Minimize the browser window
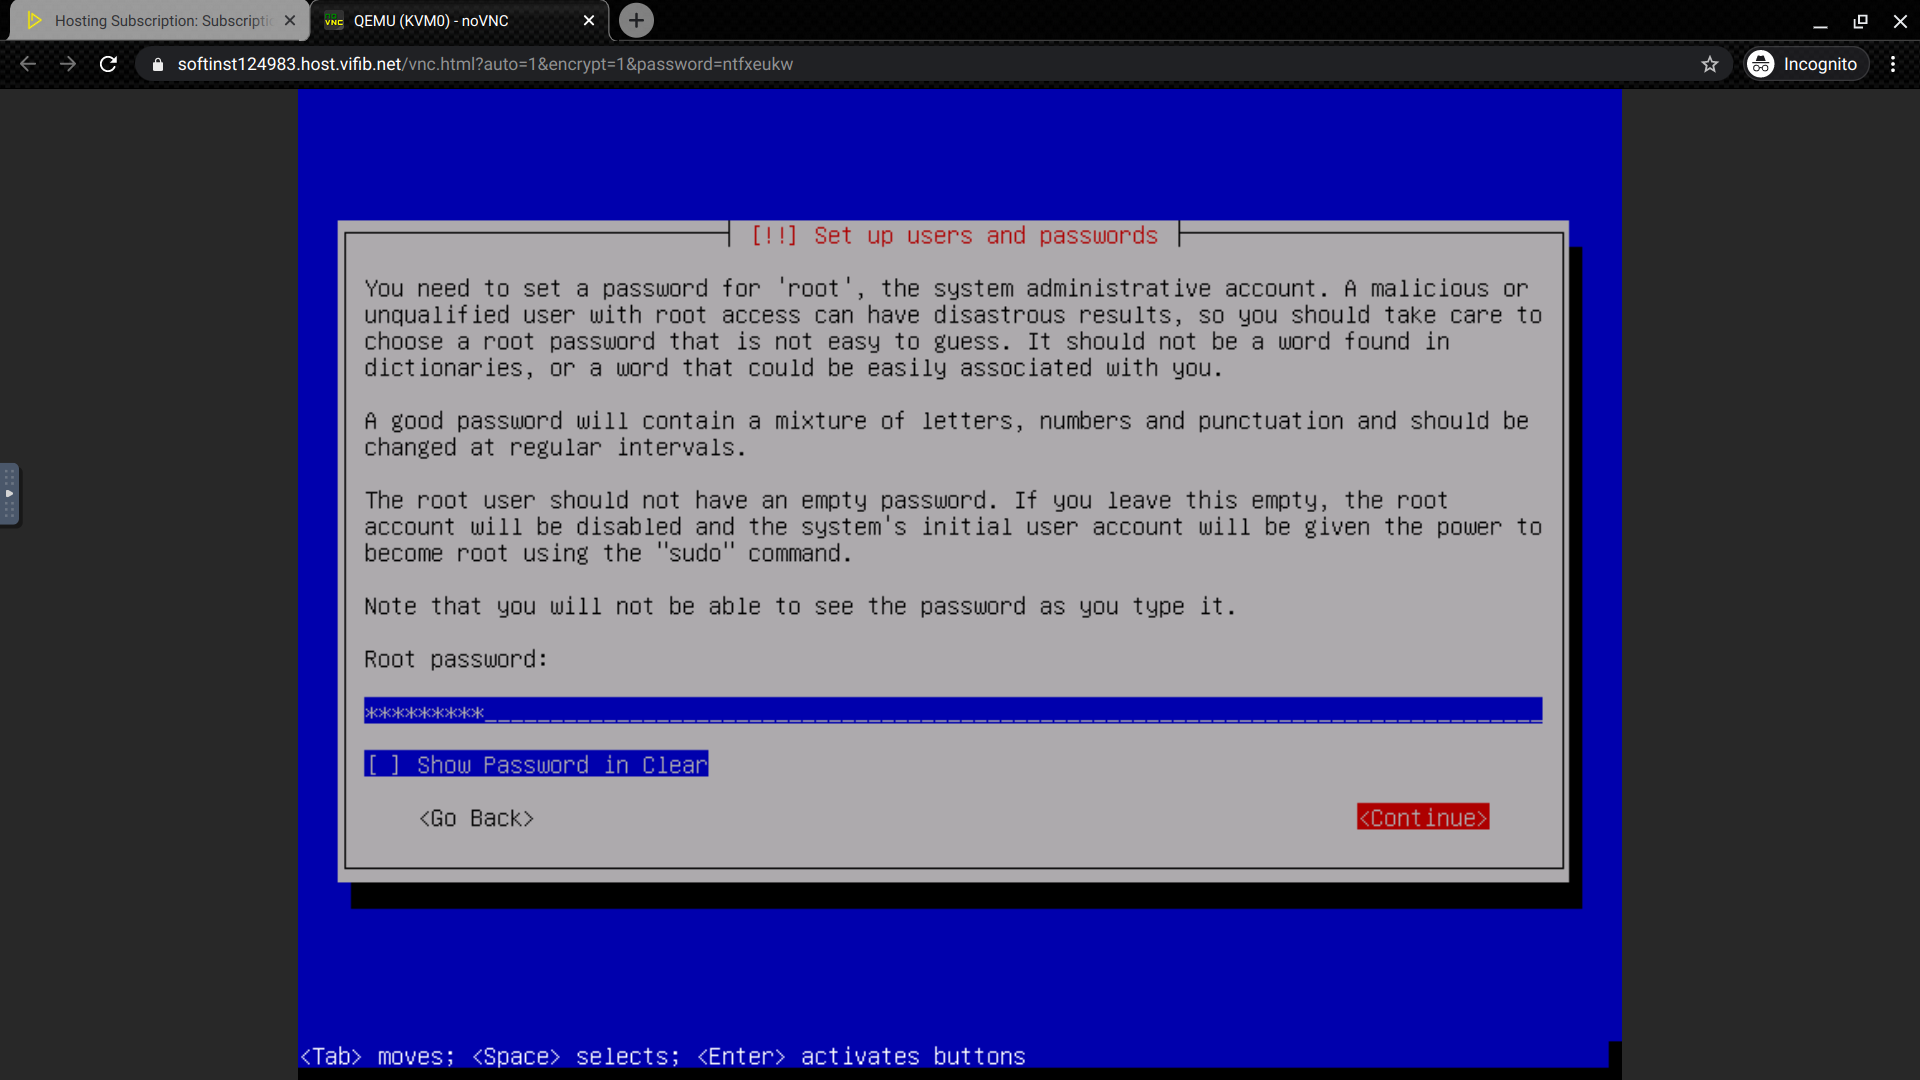 coord(1820,21)
